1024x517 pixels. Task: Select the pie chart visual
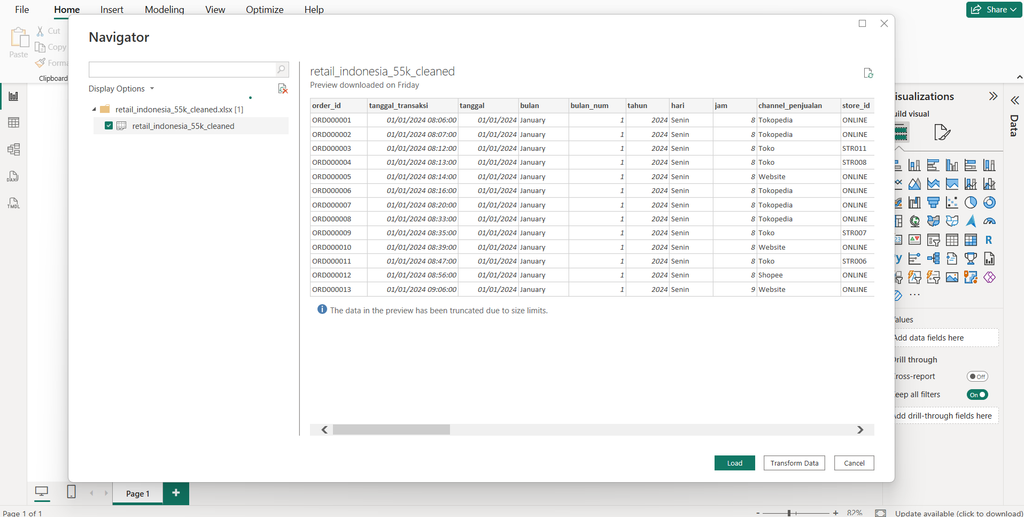tap(970, 202)
